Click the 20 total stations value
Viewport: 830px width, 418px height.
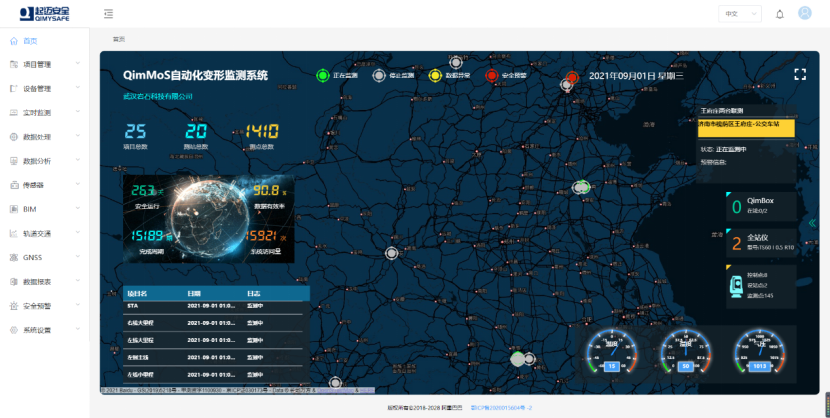[196, 131]
